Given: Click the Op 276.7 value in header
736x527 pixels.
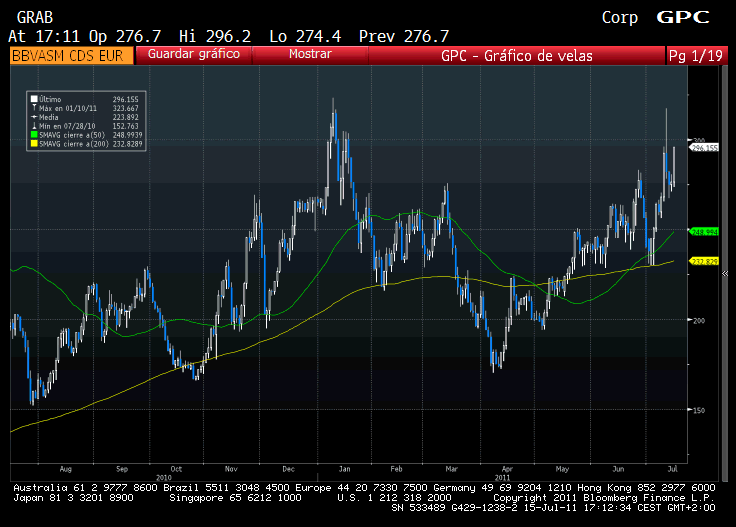Looking at the screenshot, I should click(125, 36).
